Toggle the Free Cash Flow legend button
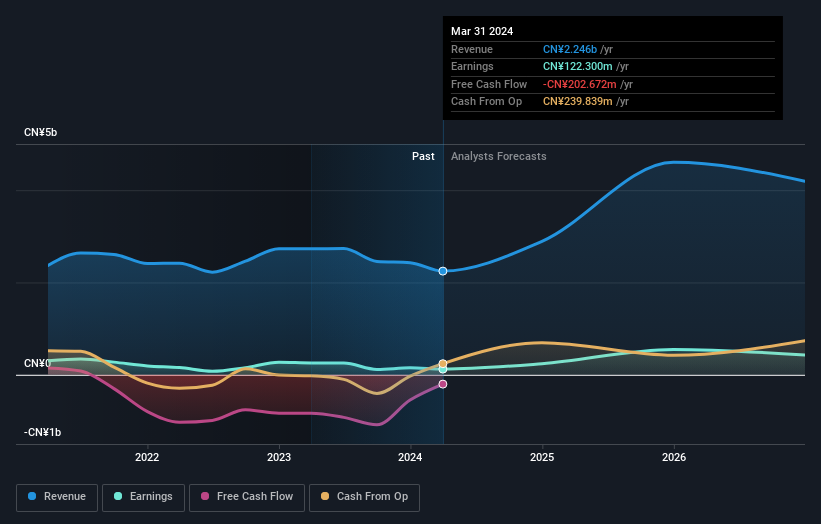The height and width of the screenshot is (524, 821). coord(247,497)
